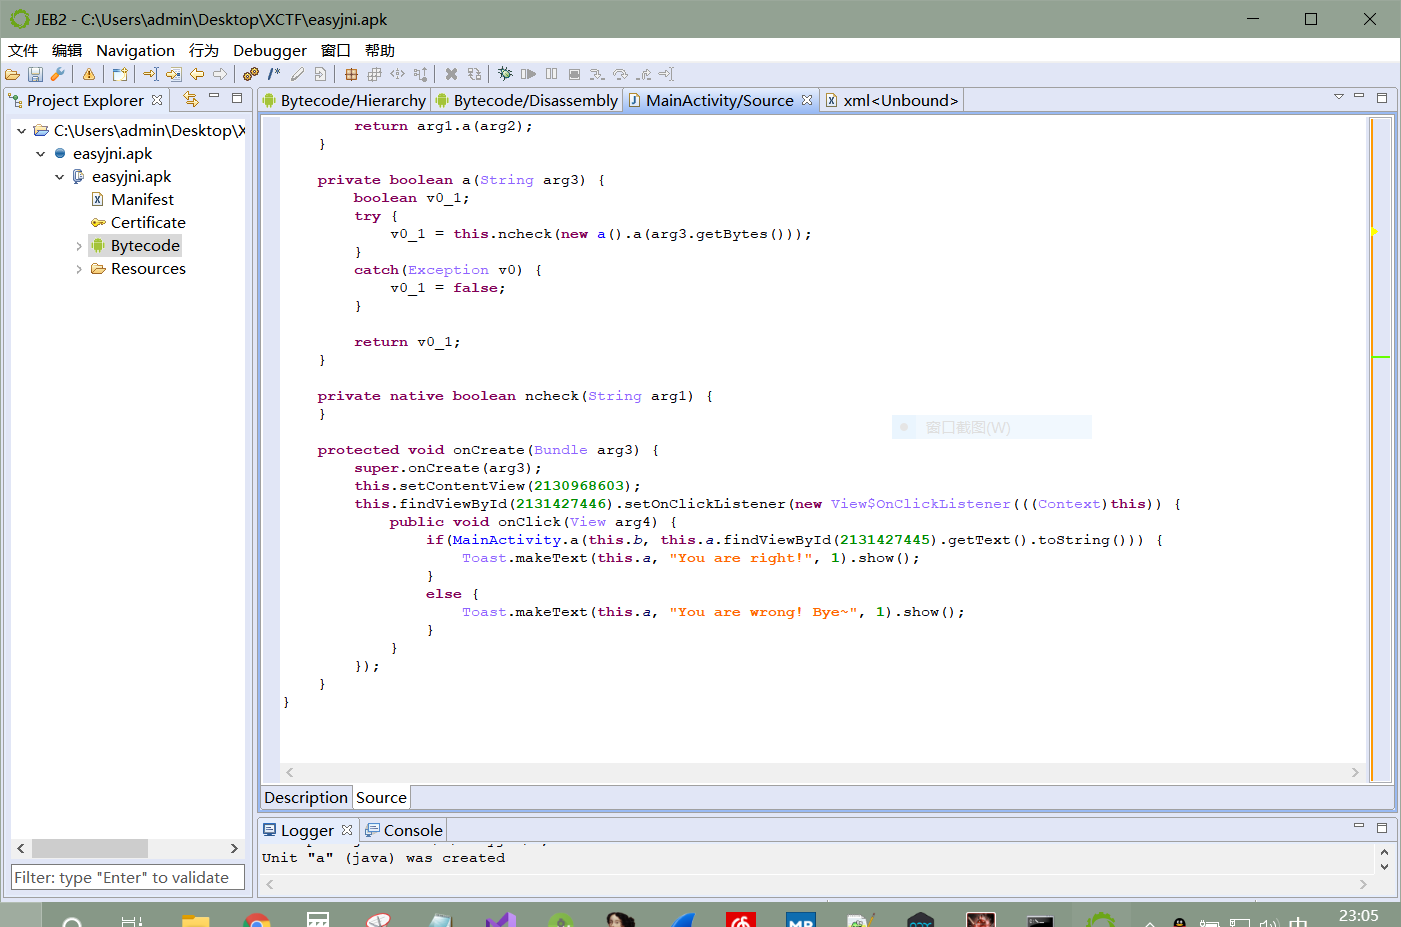1401x927 pixels.
Task: Click the rename pencil icon in the toolbar
Action: click(297, 73)
